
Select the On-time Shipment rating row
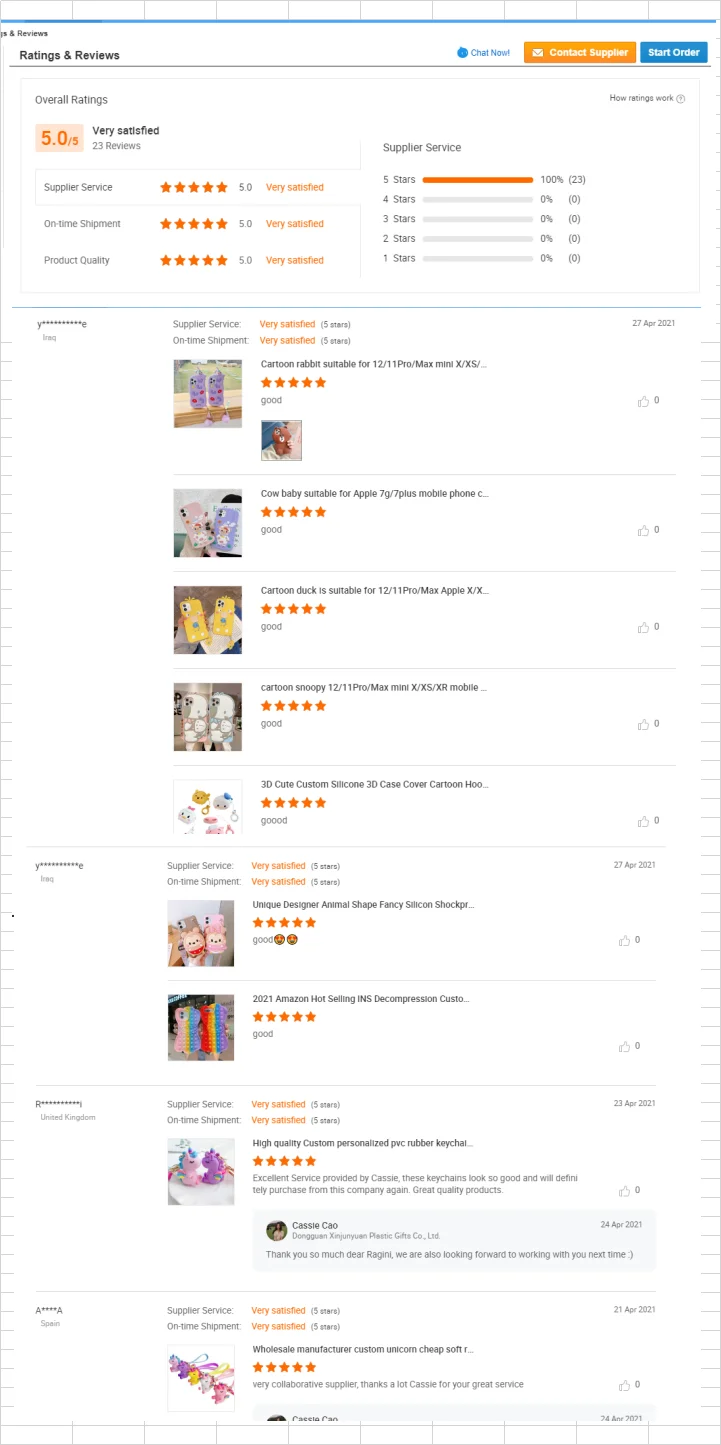tap(191, 224)
